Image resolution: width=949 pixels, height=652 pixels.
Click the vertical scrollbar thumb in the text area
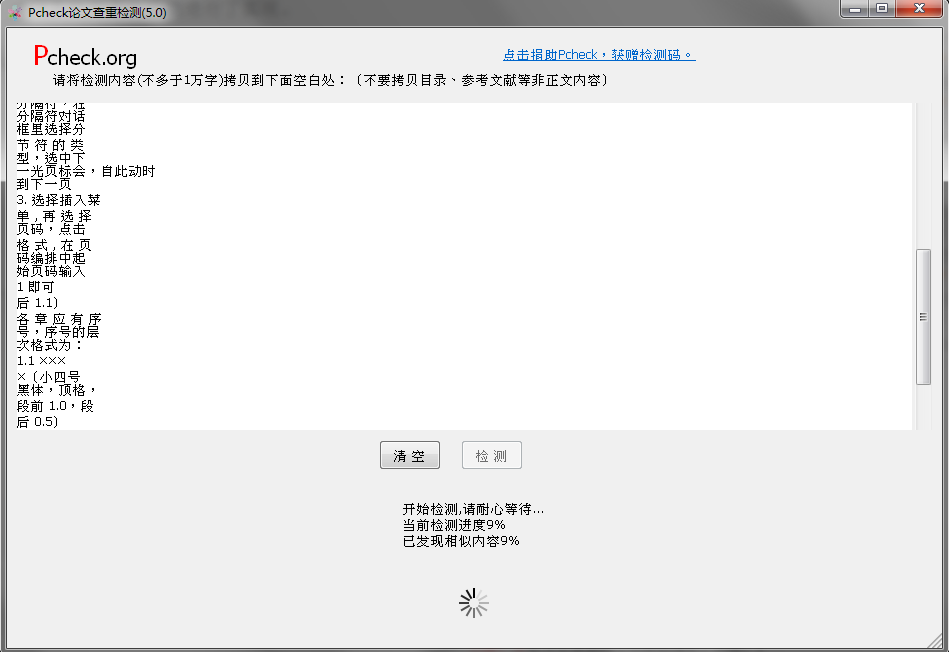(x=923, y=317)
